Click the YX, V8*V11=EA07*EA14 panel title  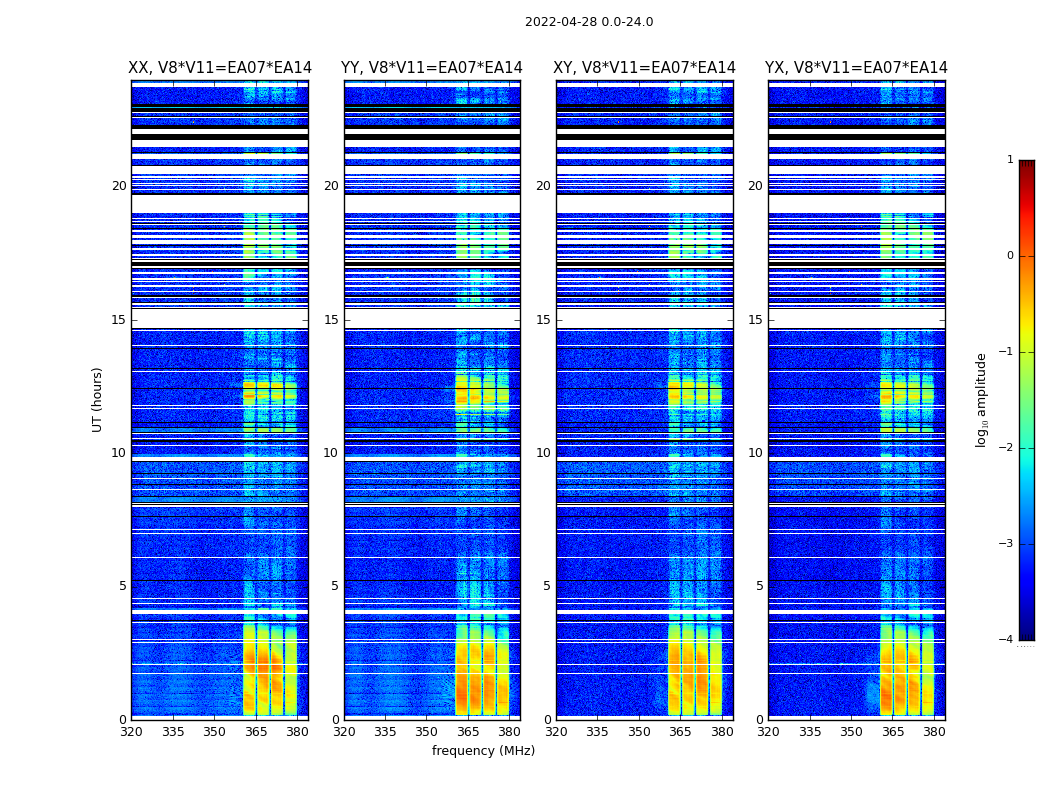point(856,68)
